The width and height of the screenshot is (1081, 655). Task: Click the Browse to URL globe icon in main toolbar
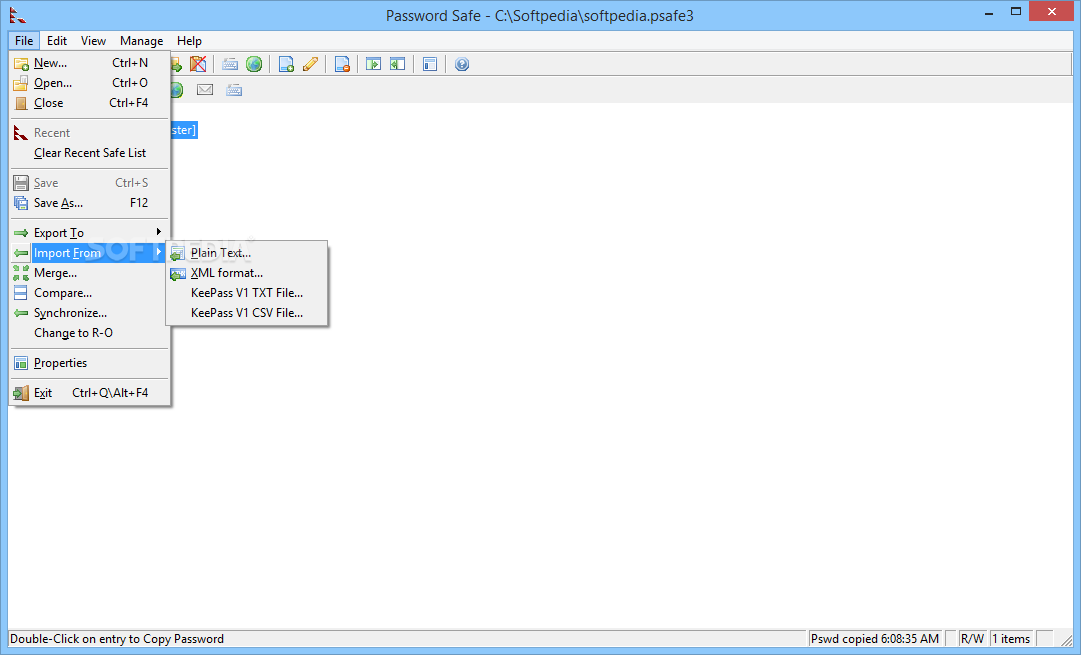254,64
